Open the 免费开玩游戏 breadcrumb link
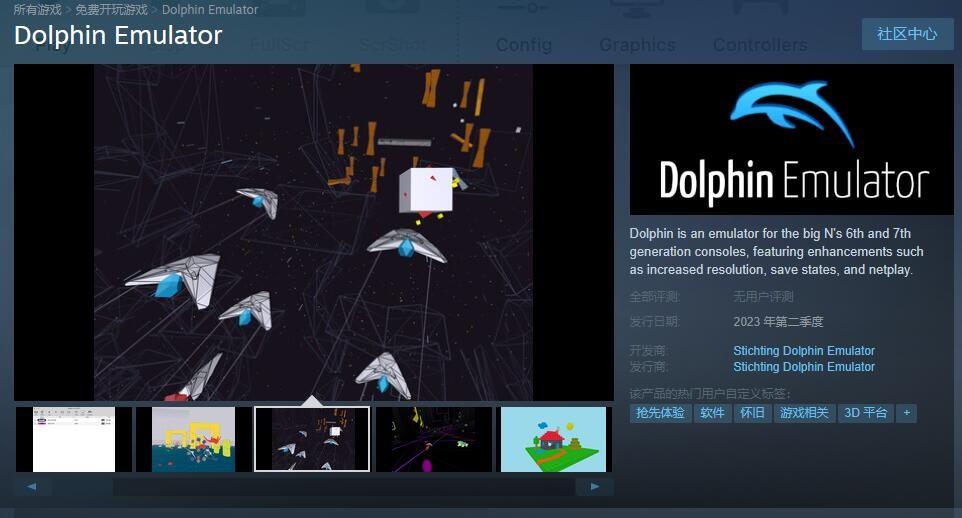962x518 pixels. click(x=111, y=10)
